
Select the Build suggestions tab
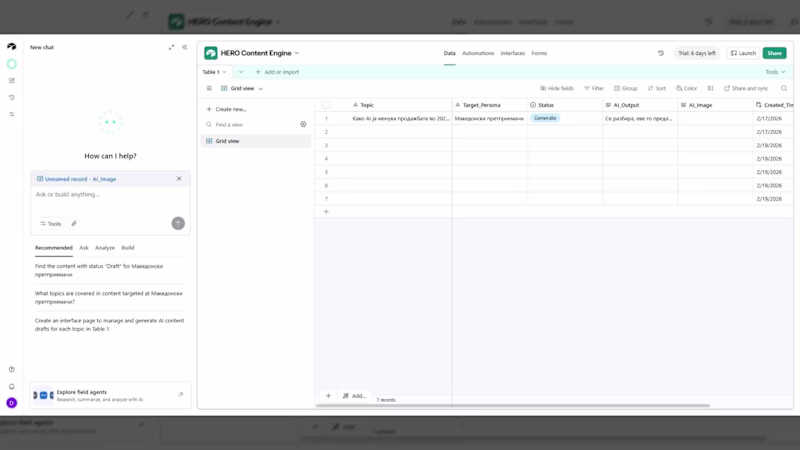128,247
